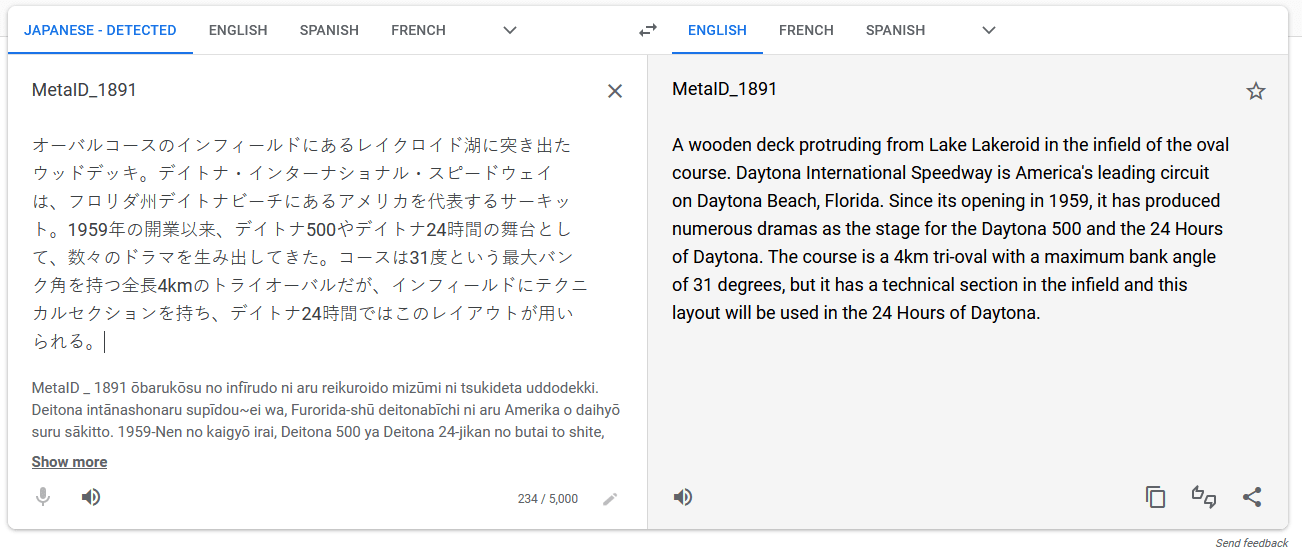Click the romanized transliteration text
This screenshot has width=1302, height=559.
pos(326,409)
